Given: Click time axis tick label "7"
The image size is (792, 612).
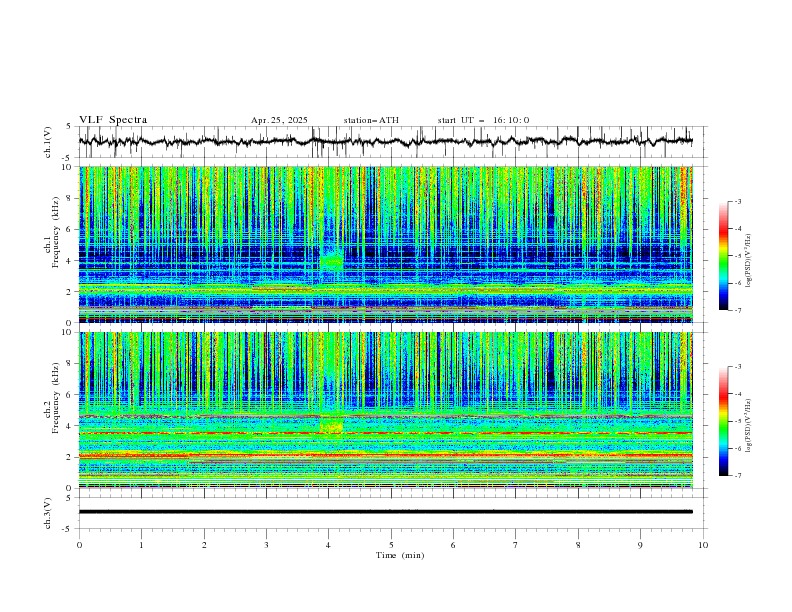Looking at the screenshot, I should [x=516, y=545].
